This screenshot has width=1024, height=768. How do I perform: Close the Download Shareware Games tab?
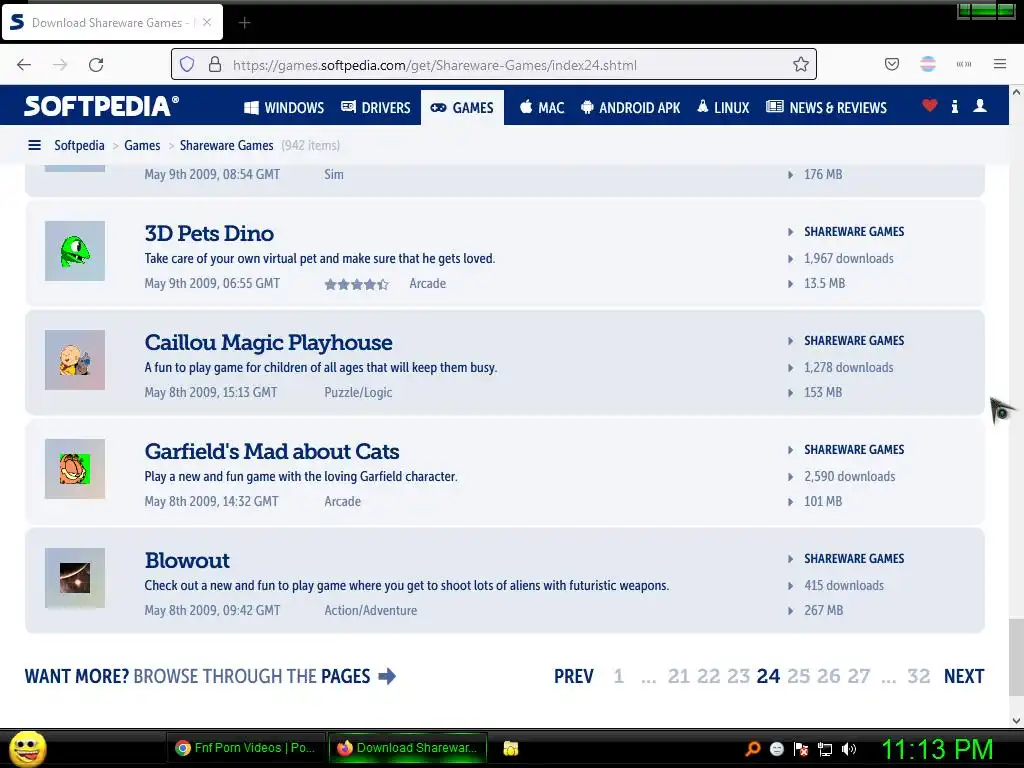tap(206, 22)
